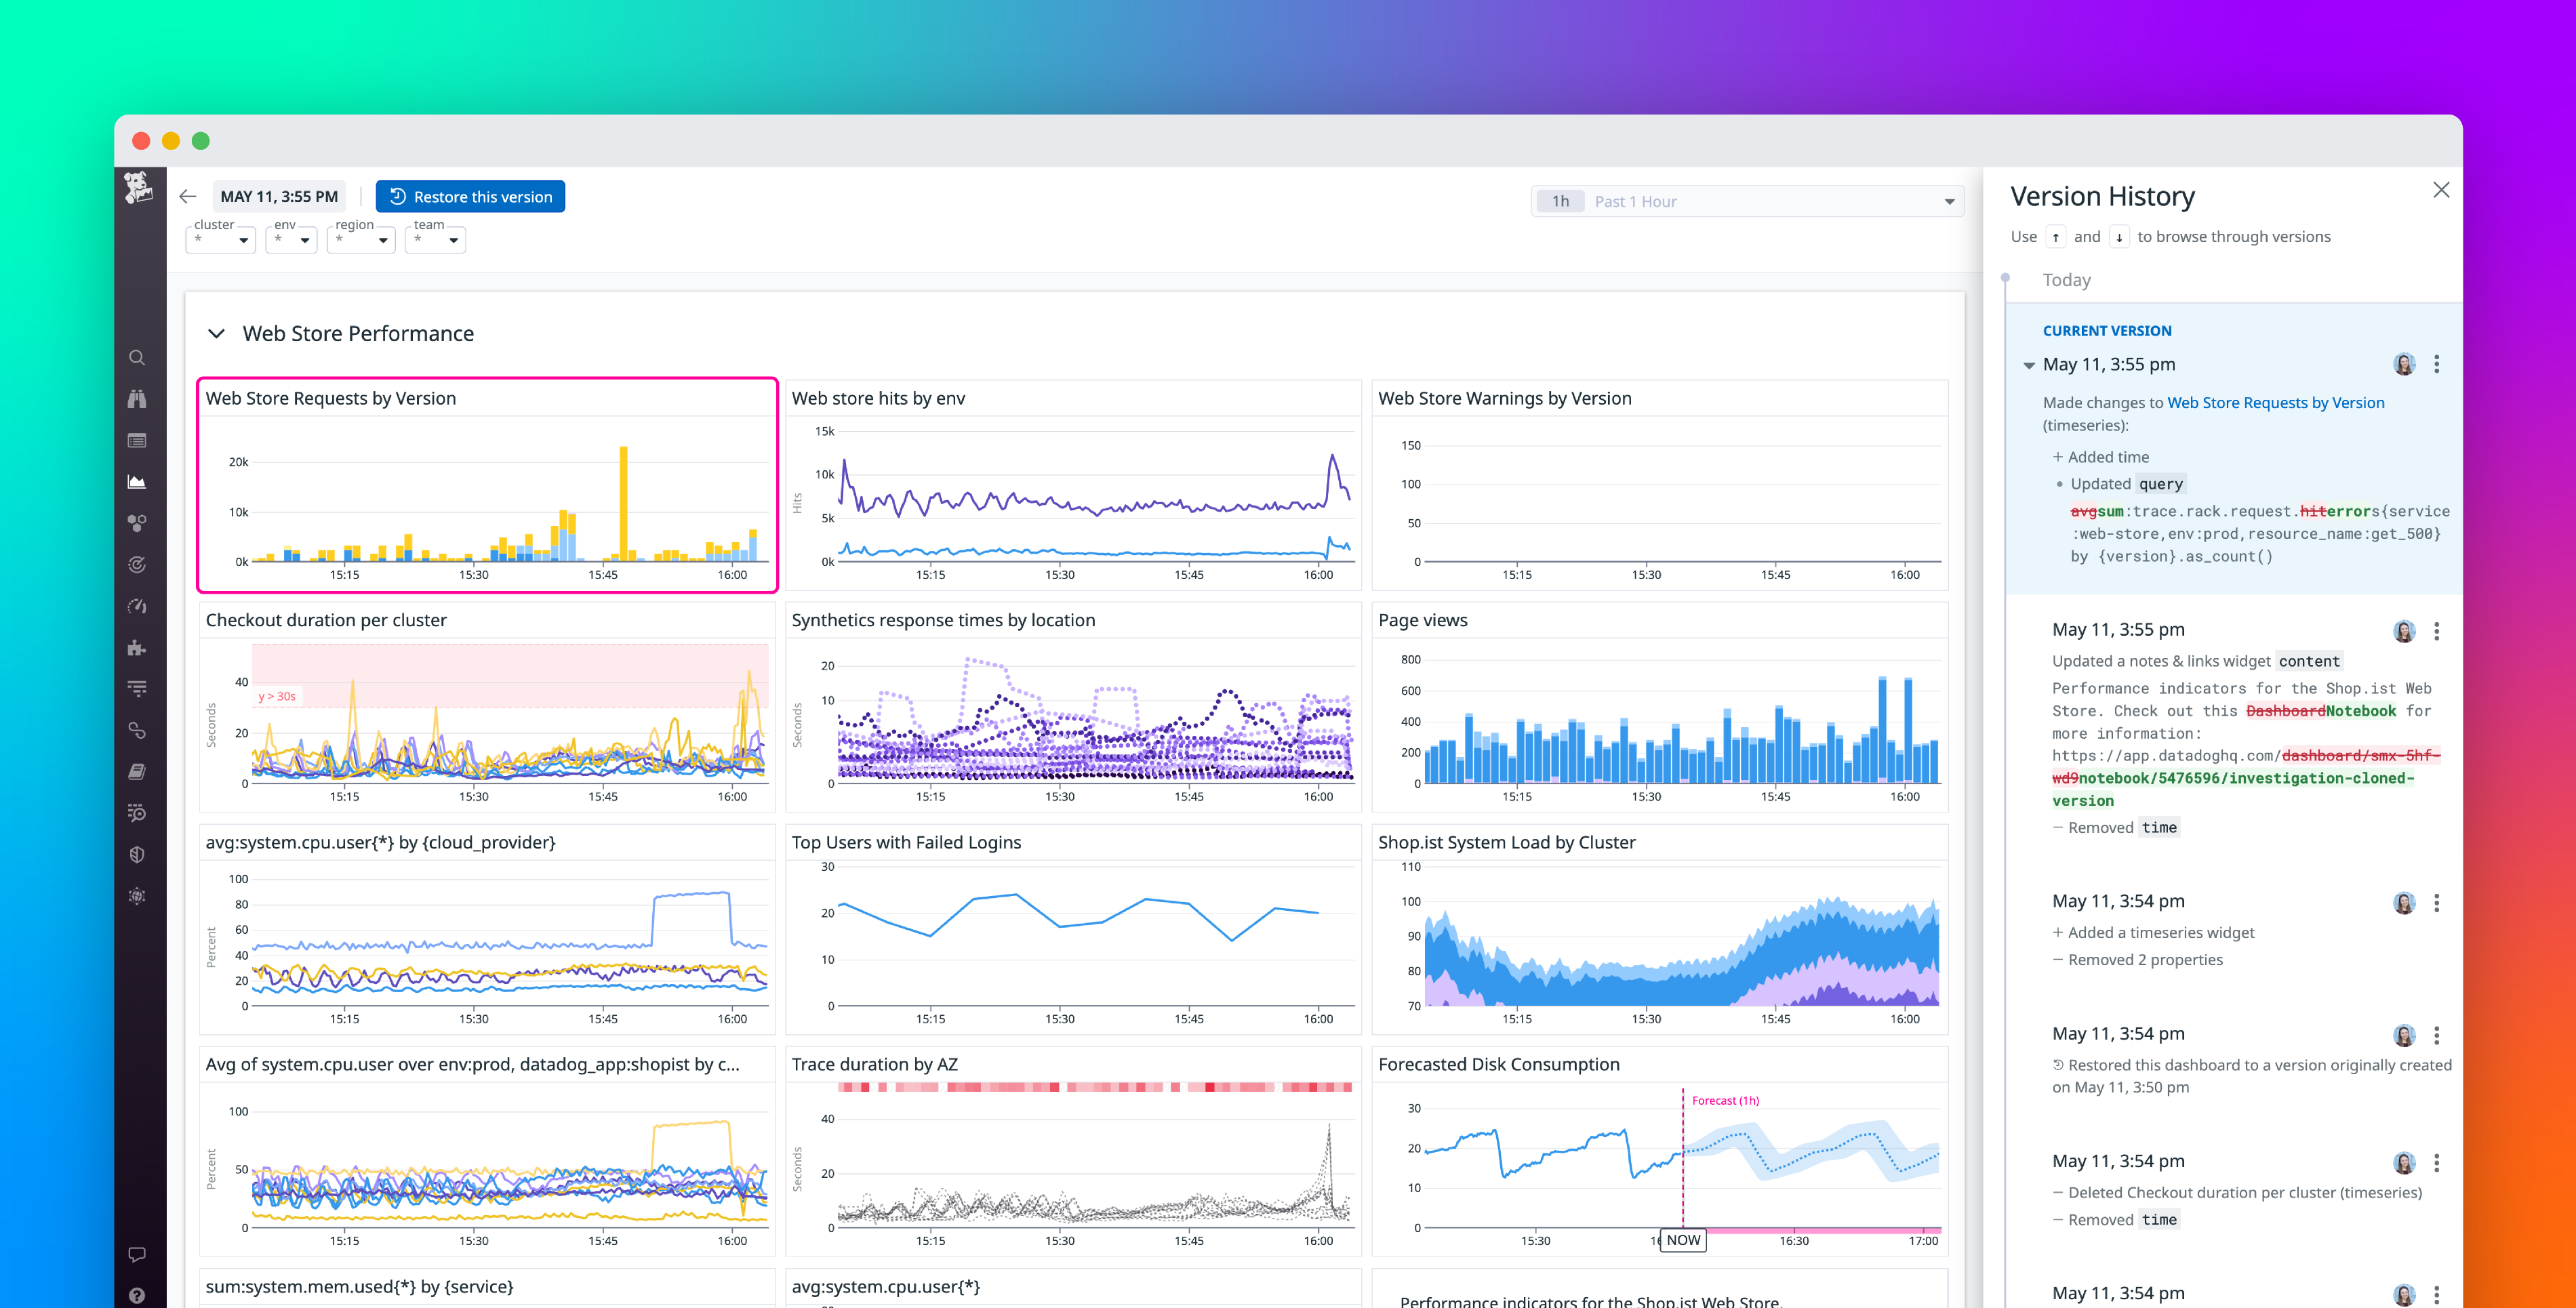Image resolution: width=2576 pixels, height=1308 pixels.
Task: Collapse the Web Store Performance section
Action: [x=216, y=333]
